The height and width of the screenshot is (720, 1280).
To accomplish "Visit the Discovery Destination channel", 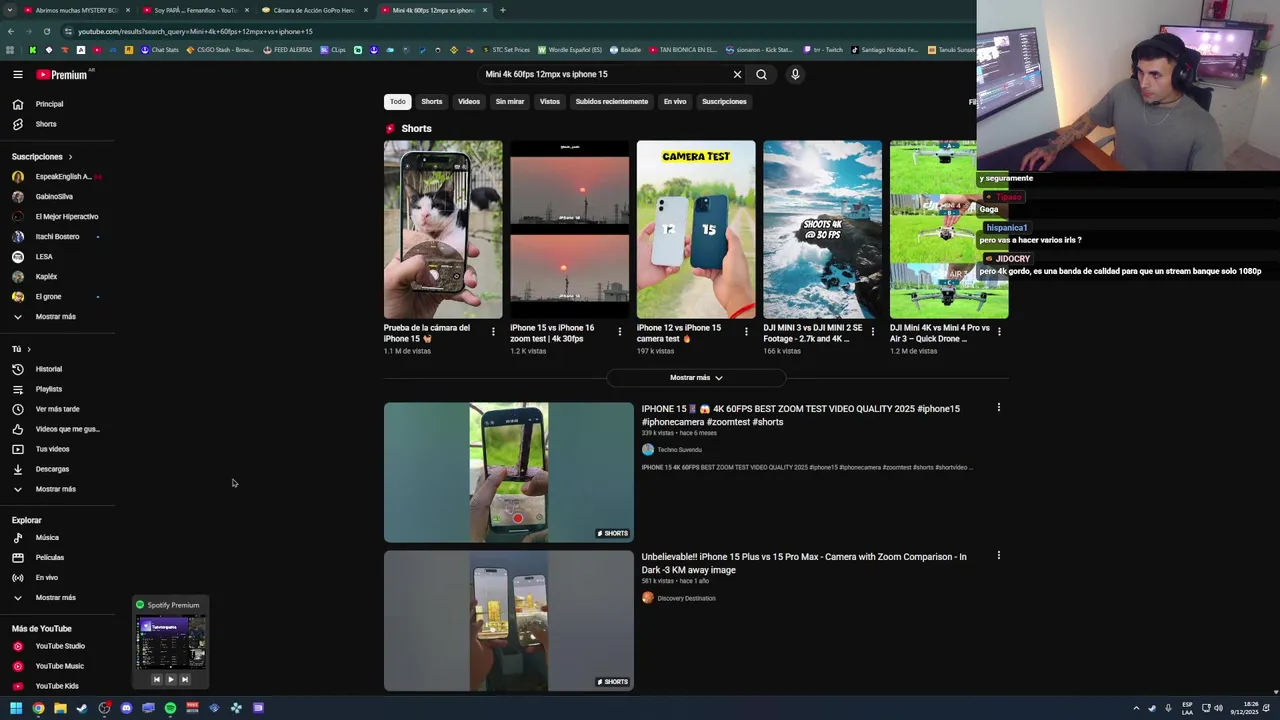I will 686,598.
